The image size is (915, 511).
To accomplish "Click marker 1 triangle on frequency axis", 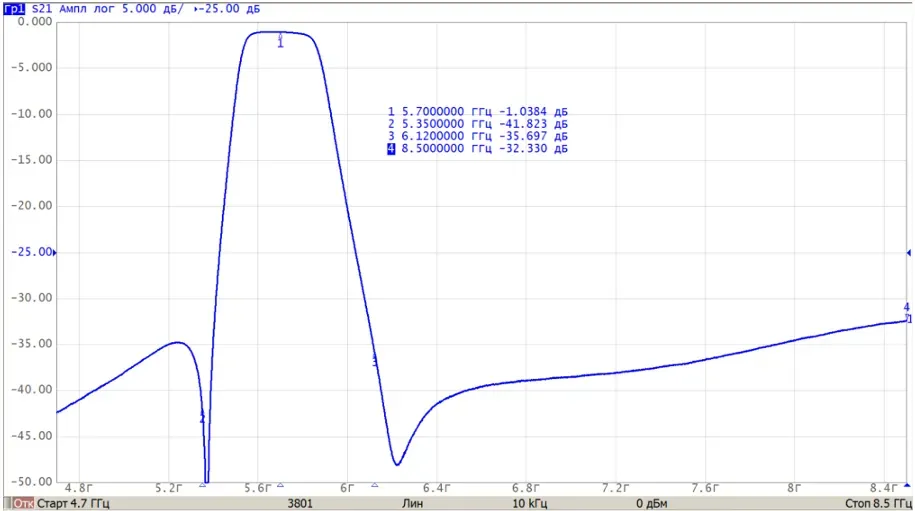I will (x=281, y=485).
